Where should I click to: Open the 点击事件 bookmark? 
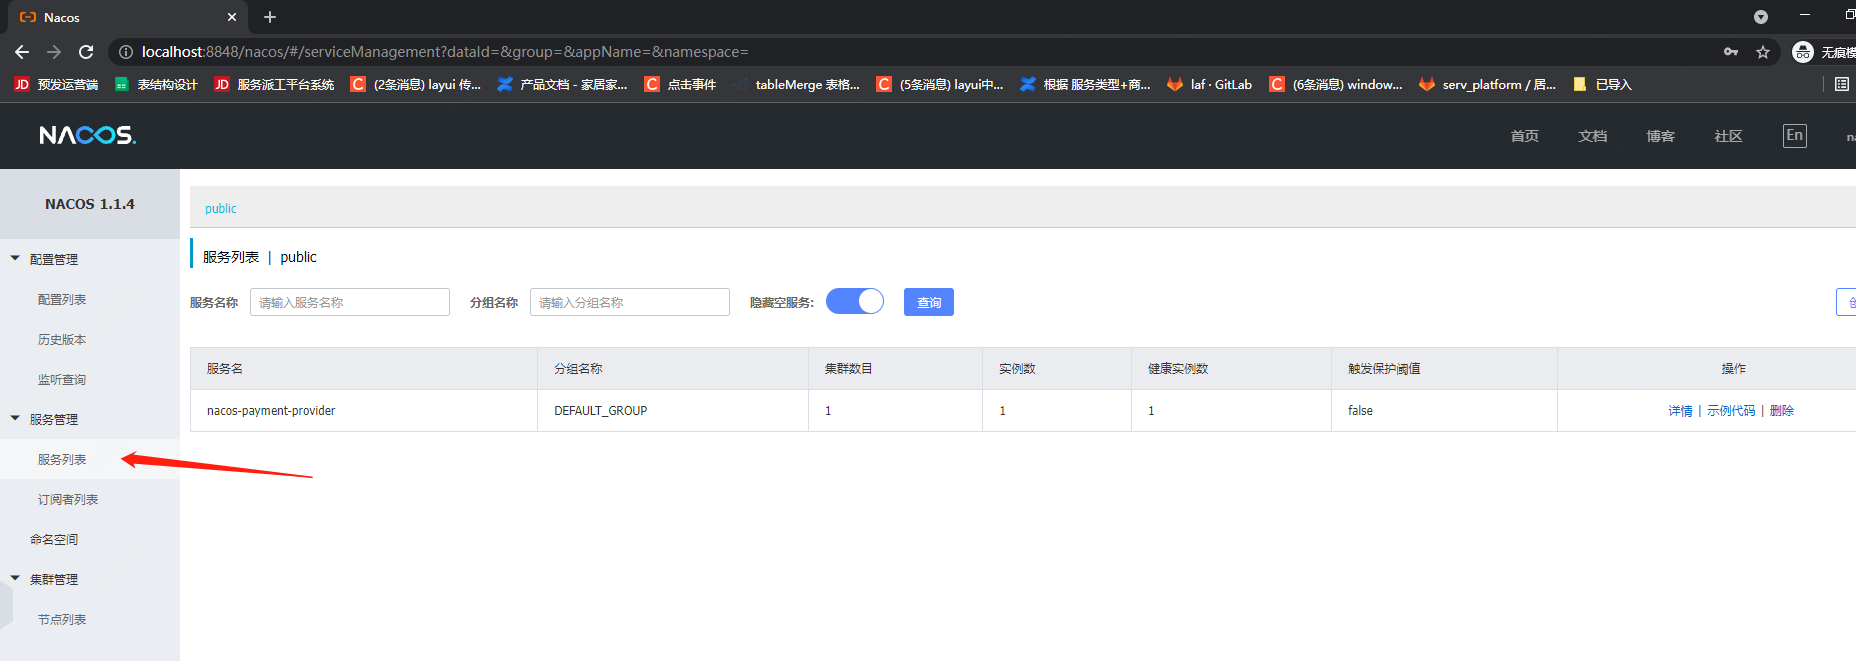coord(680,84)
